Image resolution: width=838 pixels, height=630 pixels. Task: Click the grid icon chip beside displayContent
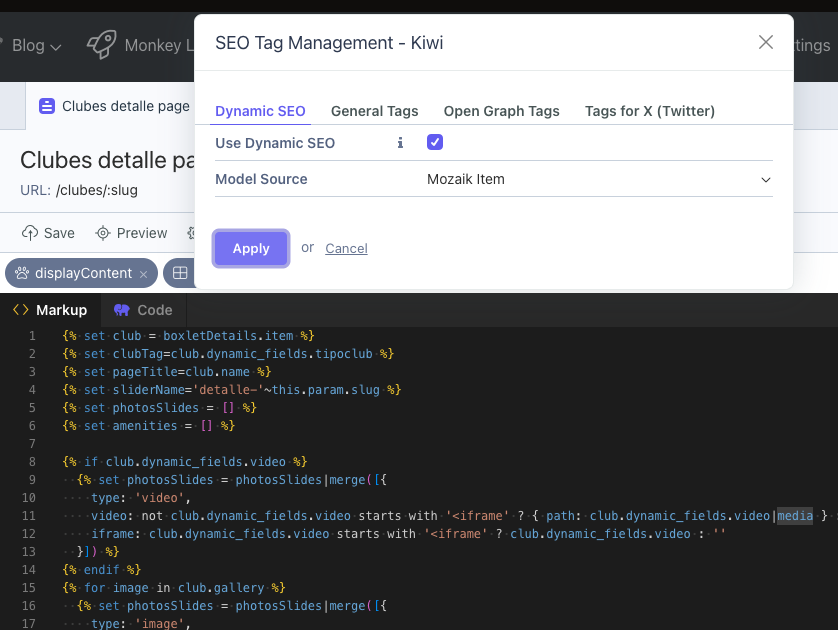(180, 273)
